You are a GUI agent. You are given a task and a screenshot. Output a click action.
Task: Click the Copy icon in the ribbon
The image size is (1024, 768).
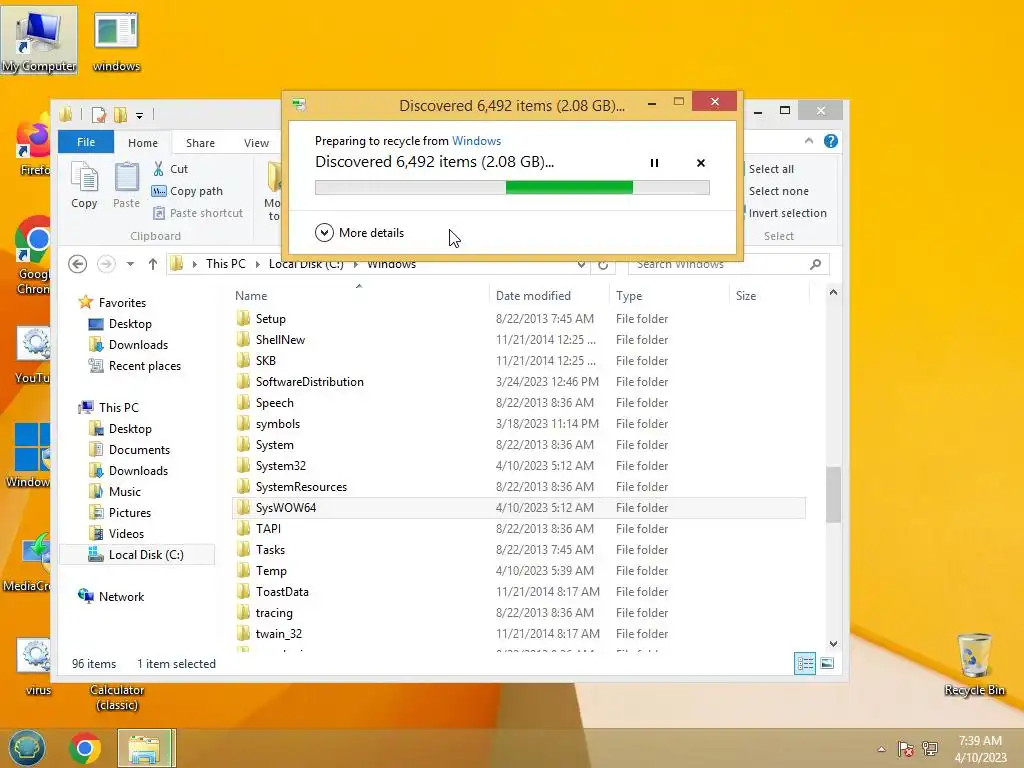84,185
